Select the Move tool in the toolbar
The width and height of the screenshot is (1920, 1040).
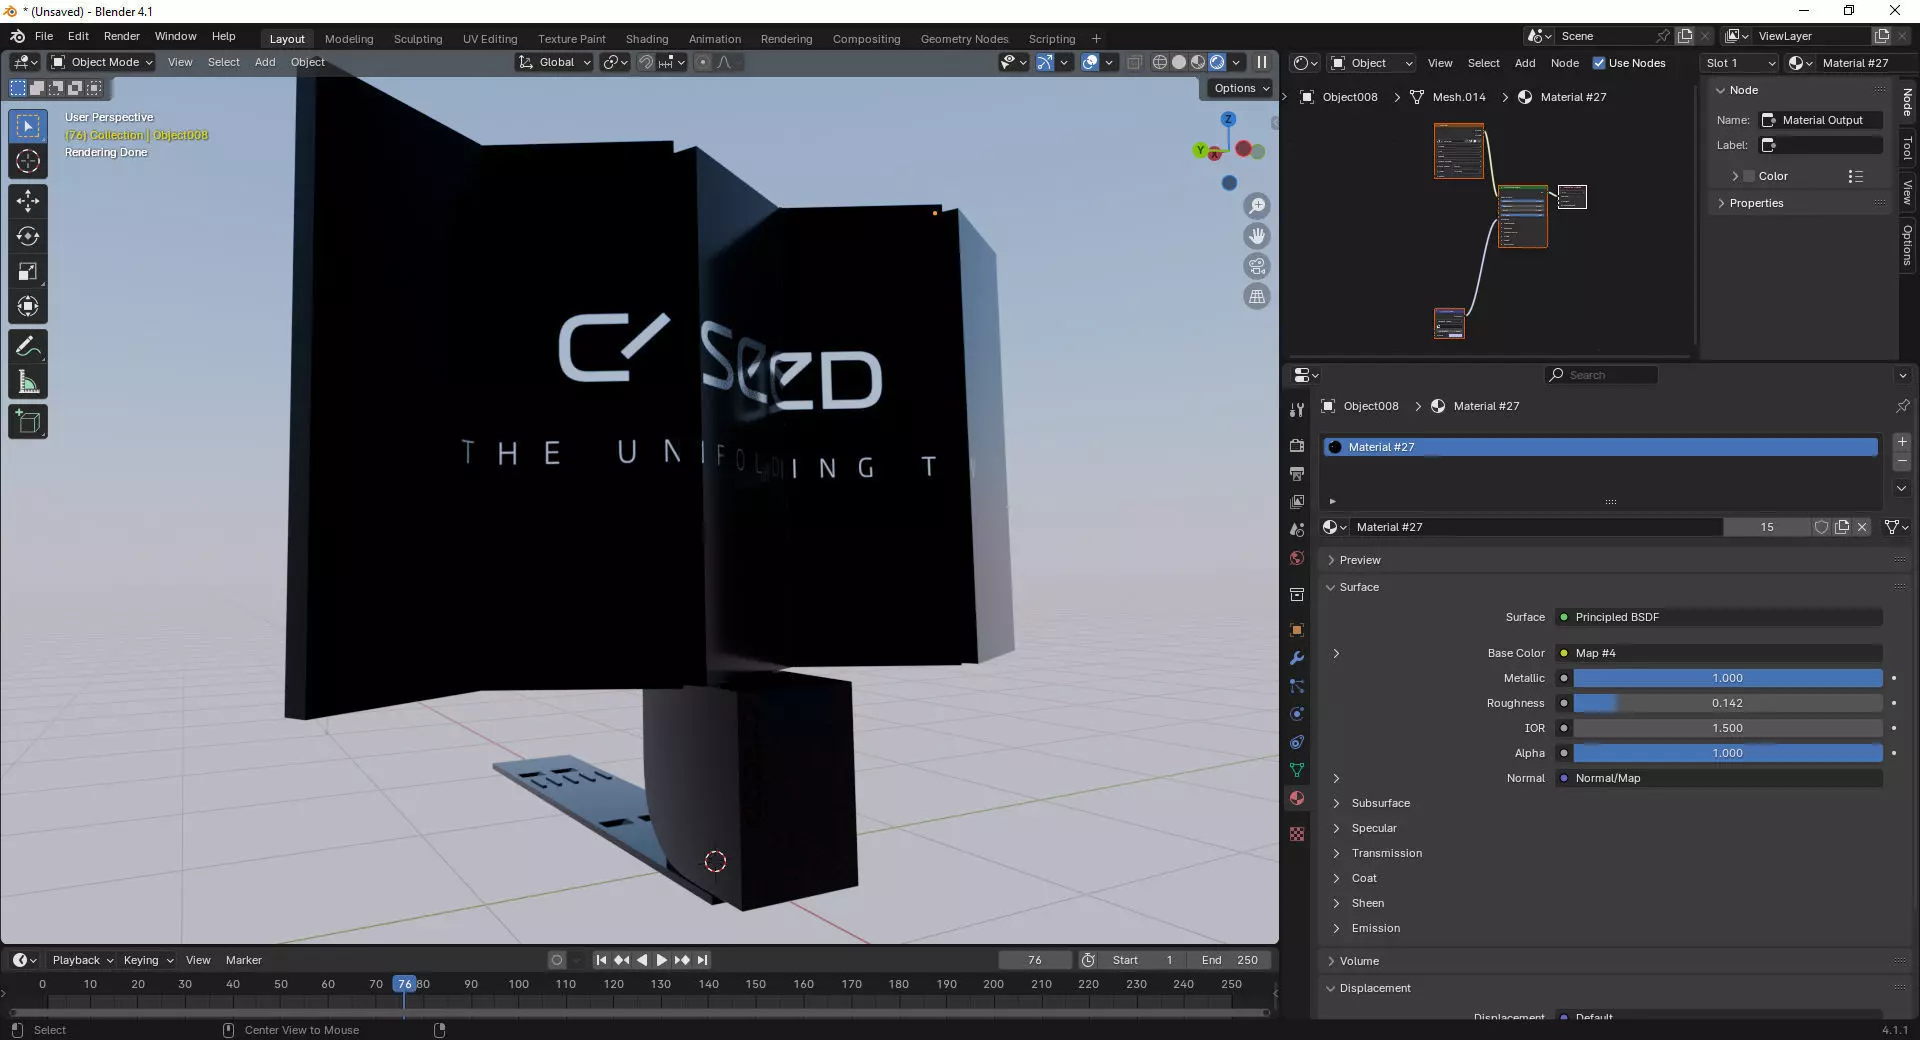28,200
